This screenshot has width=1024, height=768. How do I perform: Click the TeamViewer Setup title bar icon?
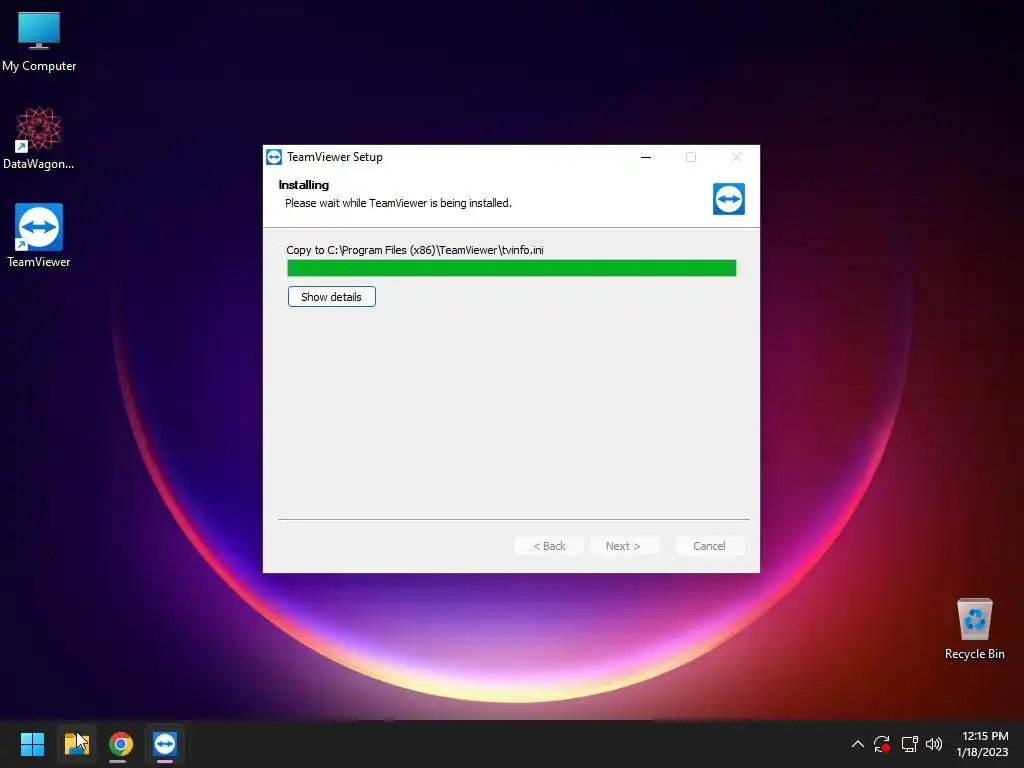pos(274,157)
